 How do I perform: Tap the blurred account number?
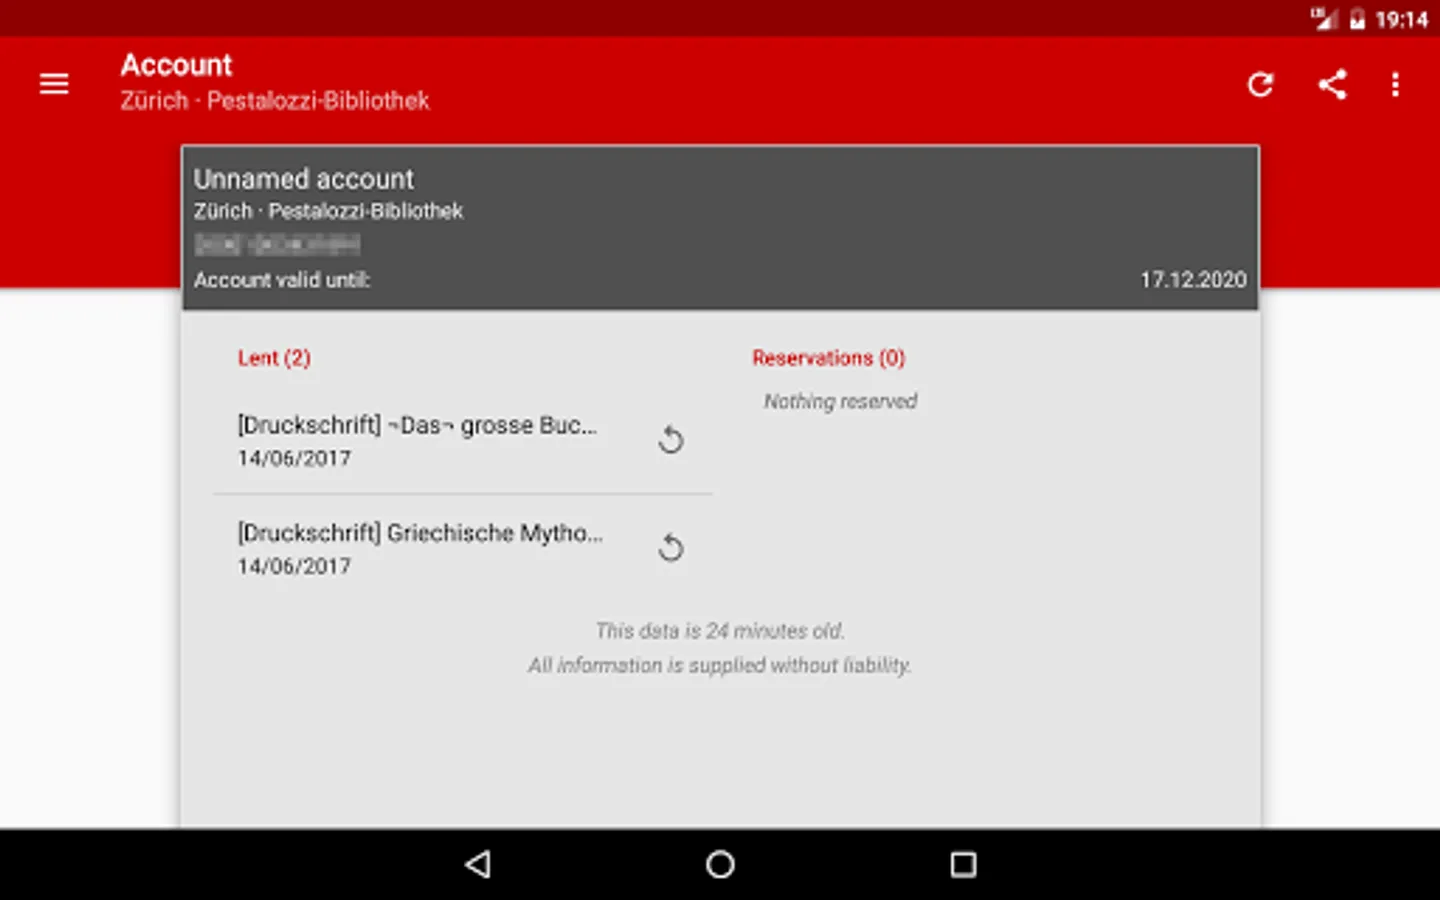coord(277,244)
